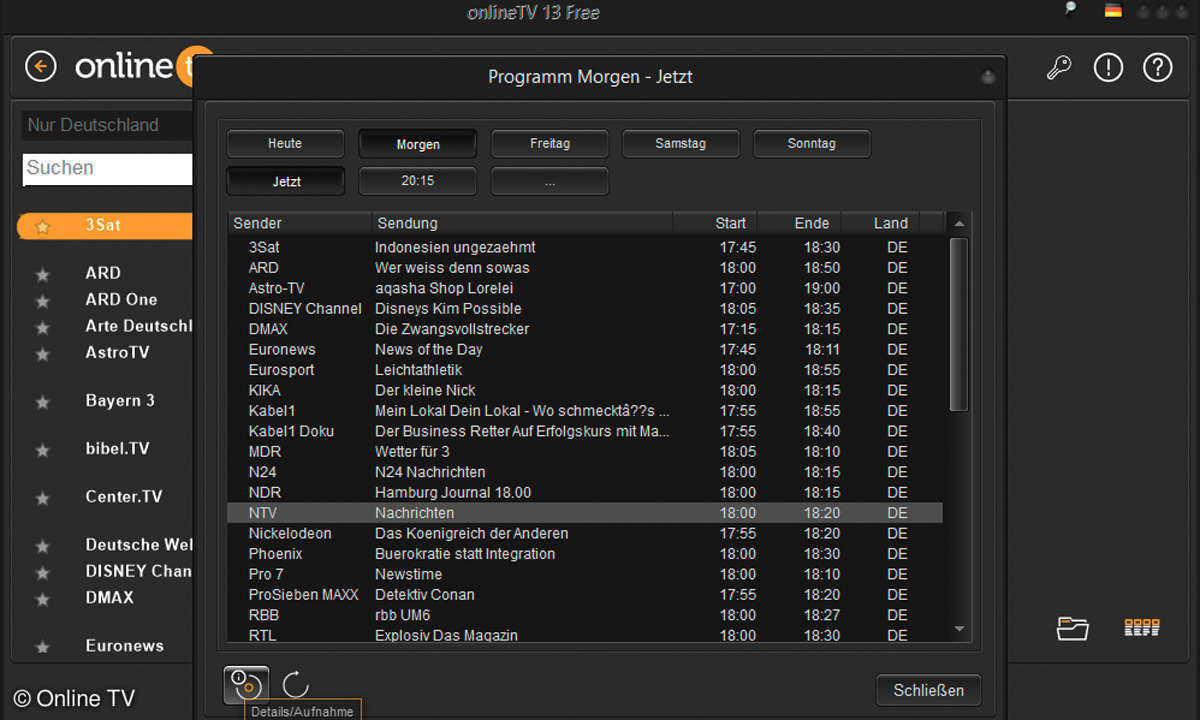Screen dimensions: 1200x720
Task: Select the ARD Wer weiss denn sowas row
Action: (x=585, y=268)
